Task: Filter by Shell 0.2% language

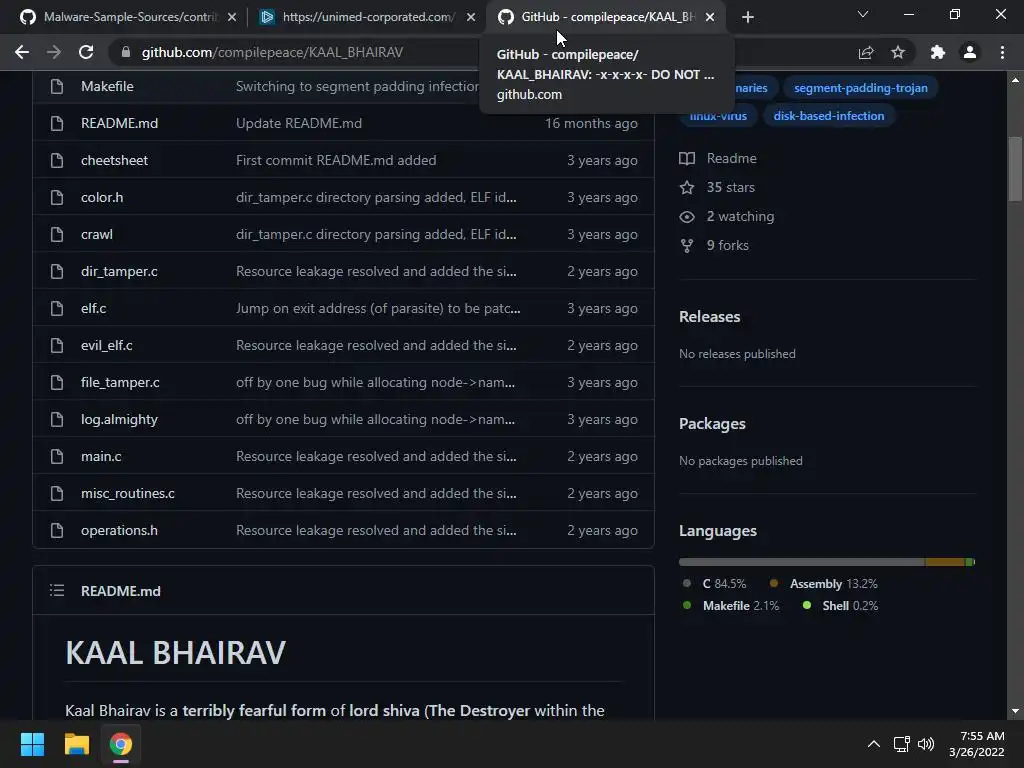Action: [840, 605]
